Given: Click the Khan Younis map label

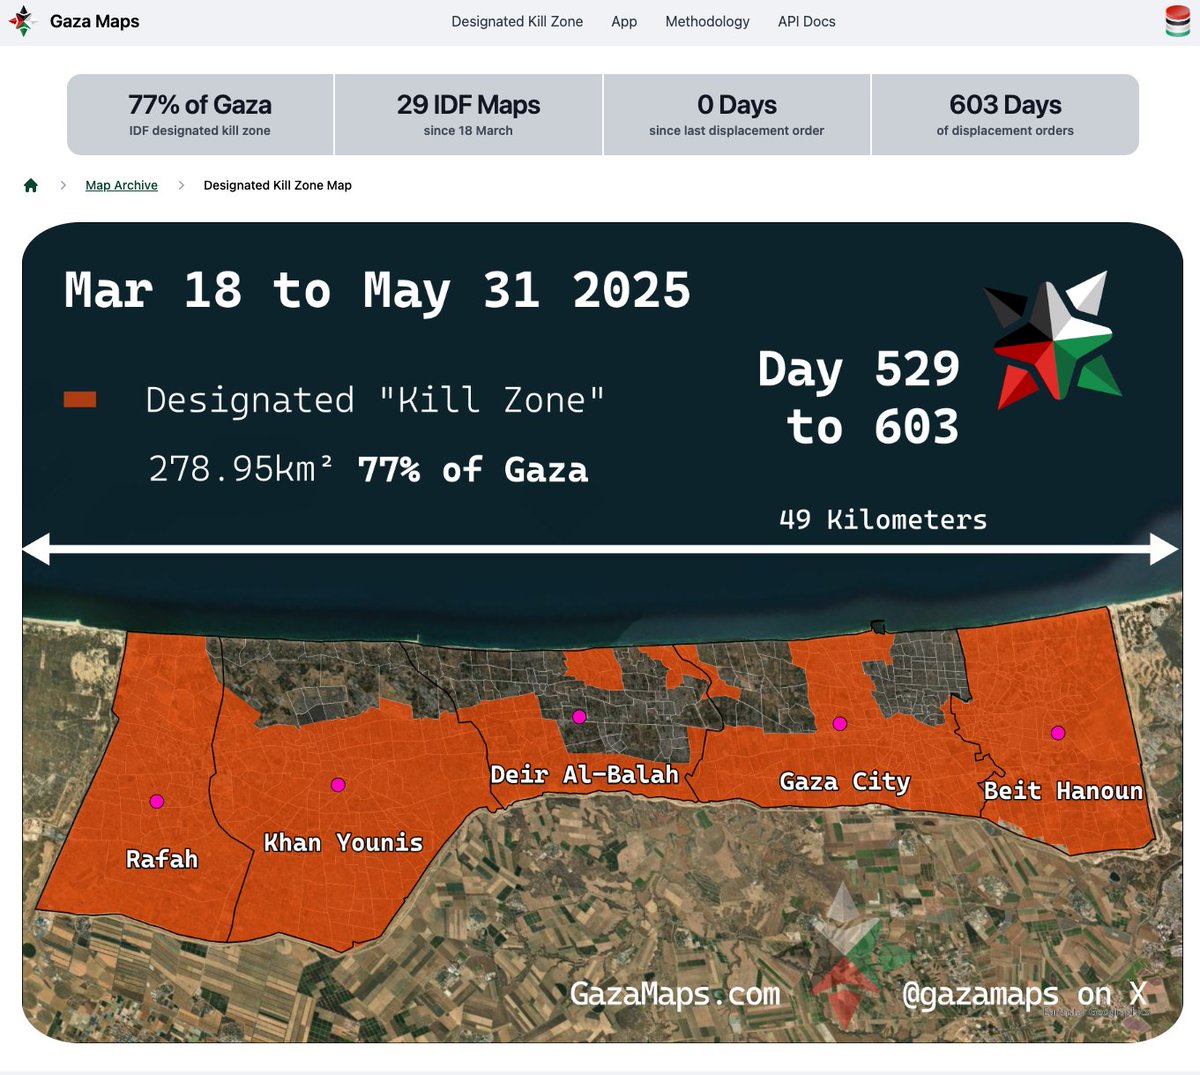Looking at the screenshot, I should click(343, 842).
